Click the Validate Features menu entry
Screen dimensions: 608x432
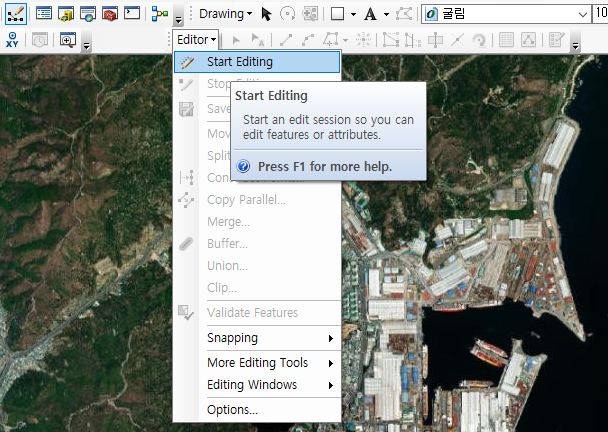pos(257,313)
